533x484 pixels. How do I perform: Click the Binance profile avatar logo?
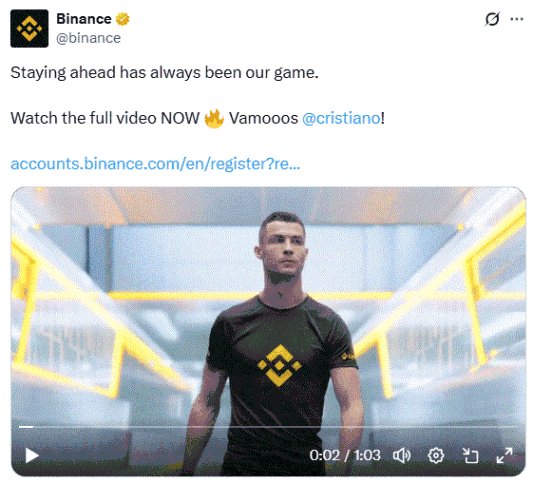click(29, 29)
